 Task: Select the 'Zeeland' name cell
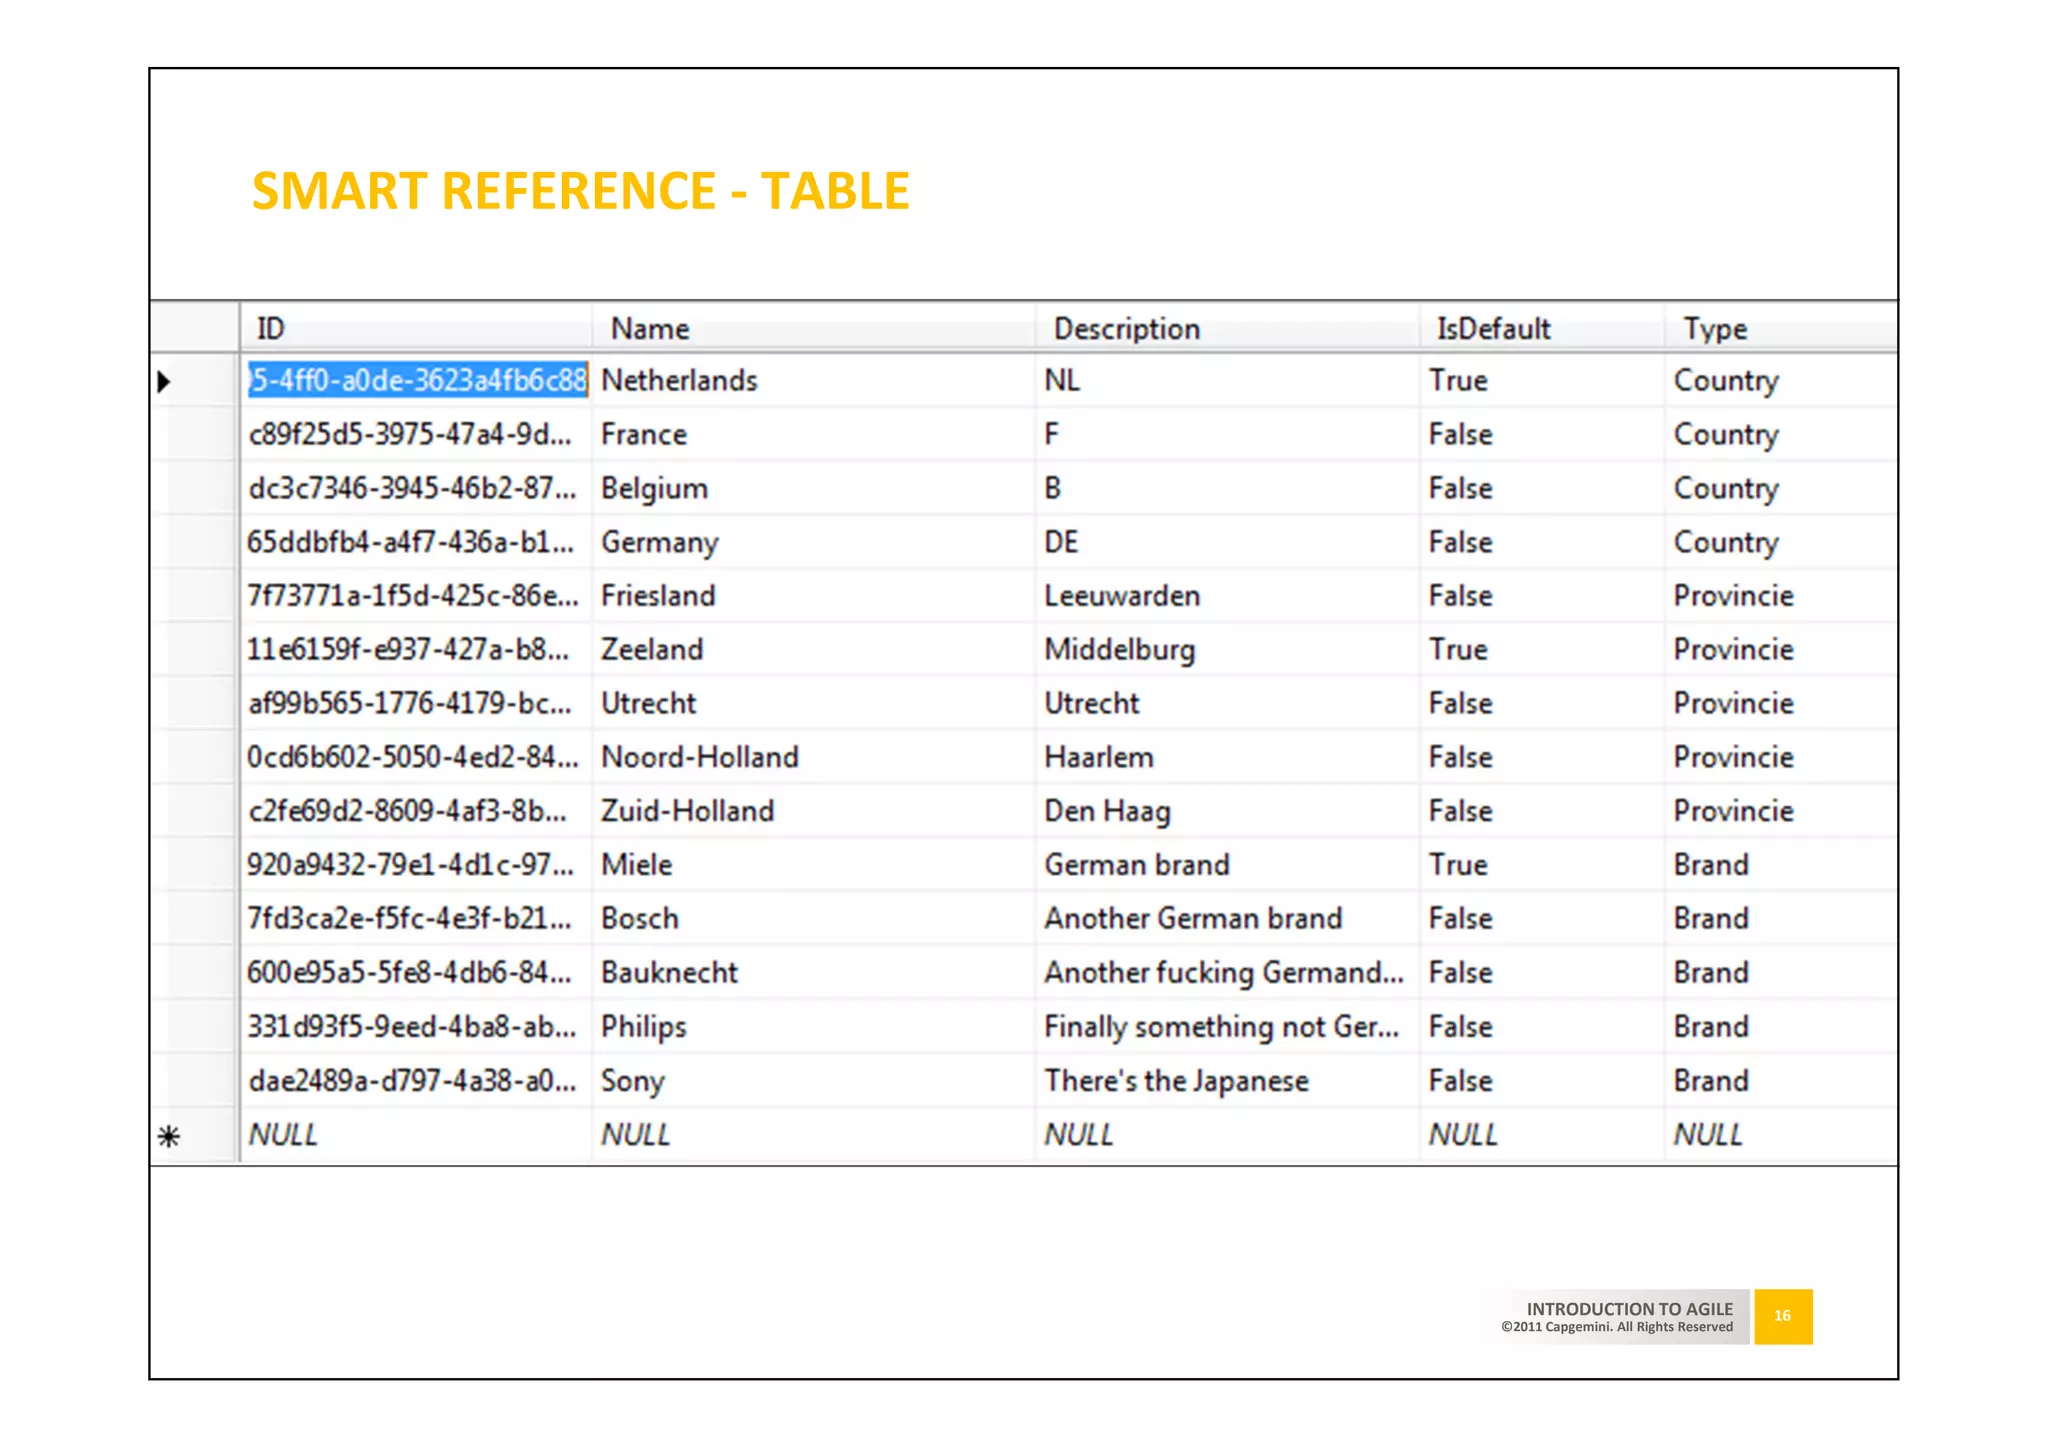pyautogui.click(x=814, y=650)
